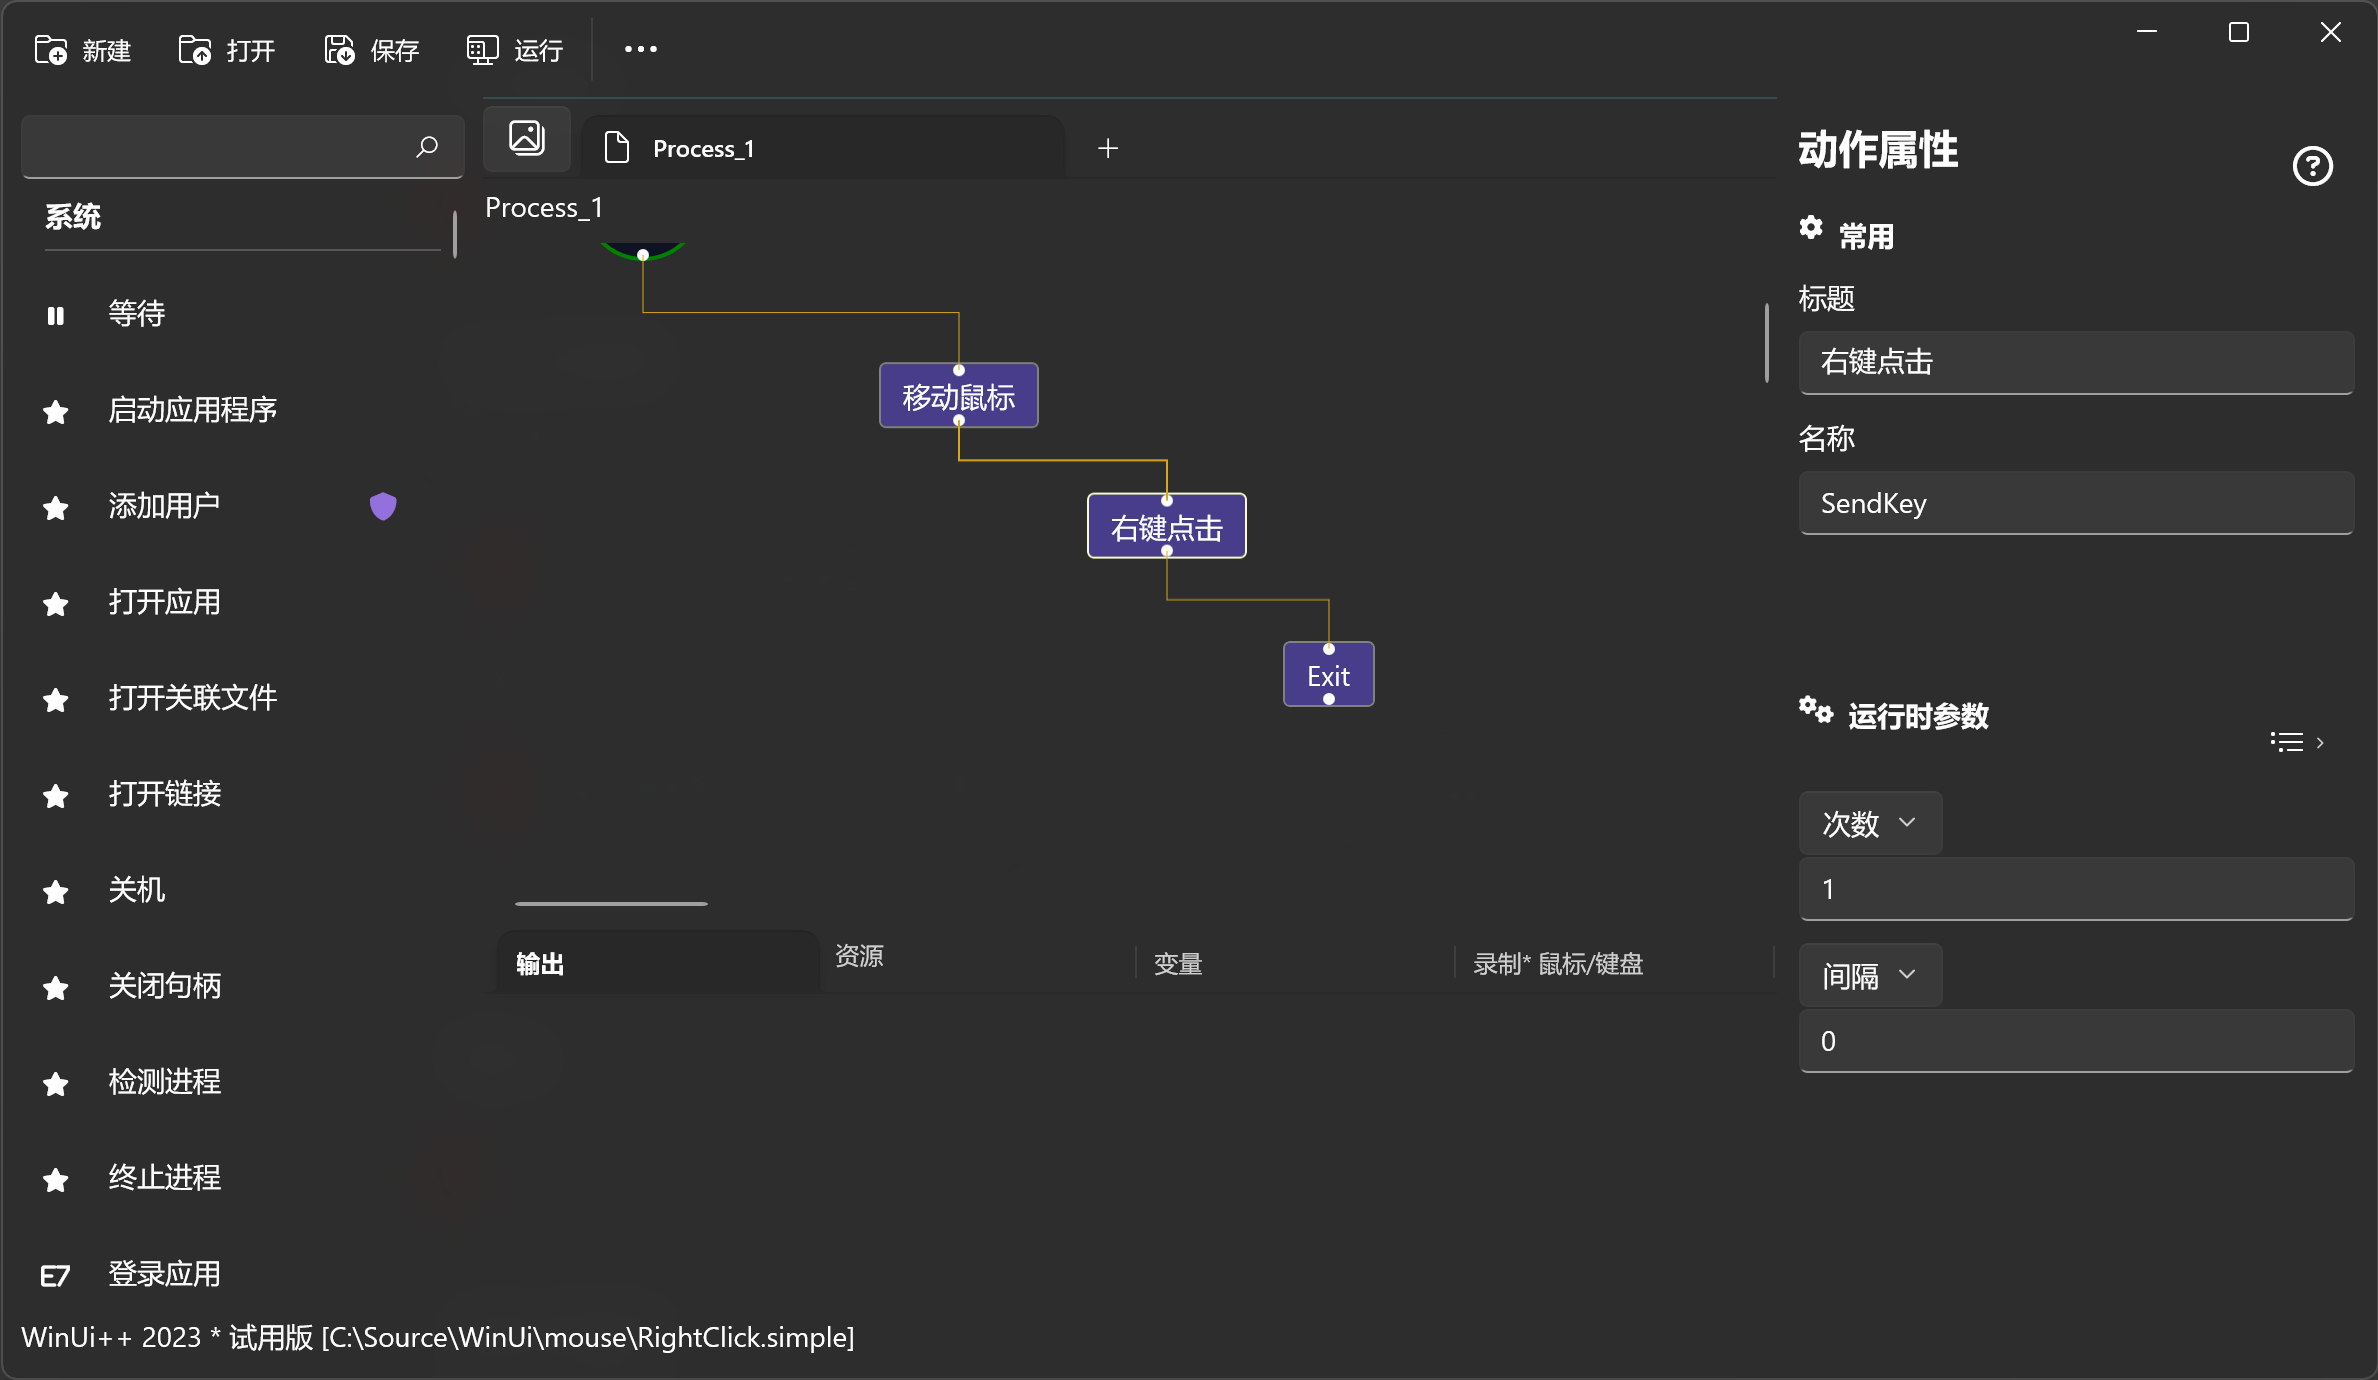Switch to the 资源 tab

pos(859,956)
